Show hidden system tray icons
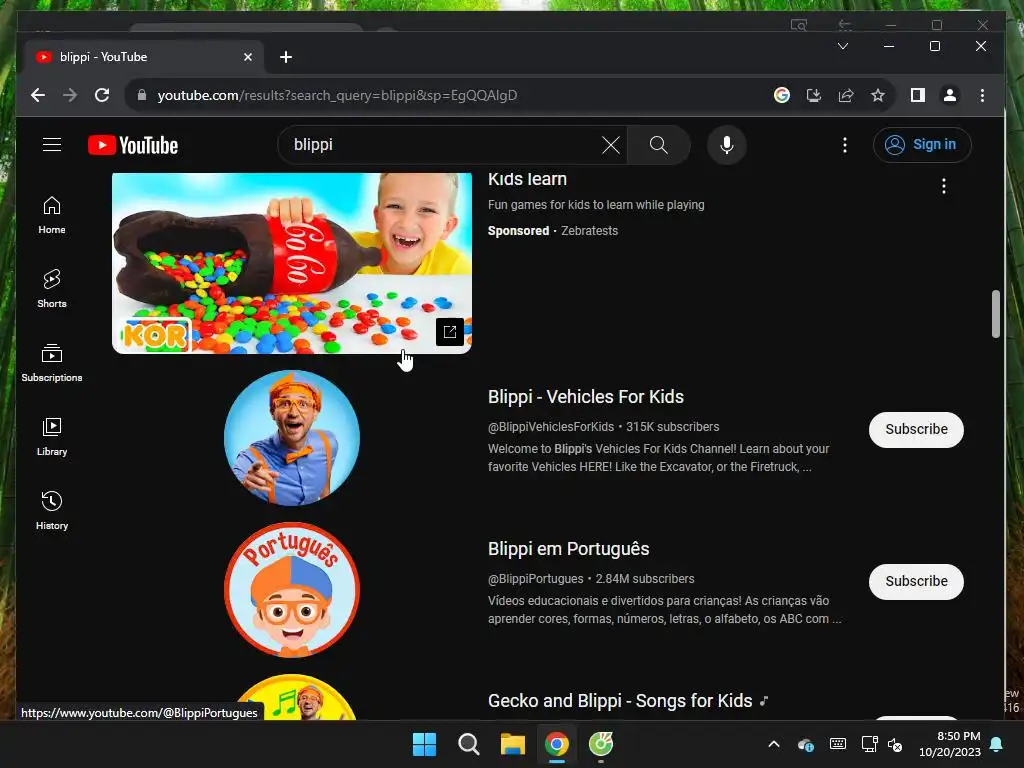1024x768 pixels. 774,744
